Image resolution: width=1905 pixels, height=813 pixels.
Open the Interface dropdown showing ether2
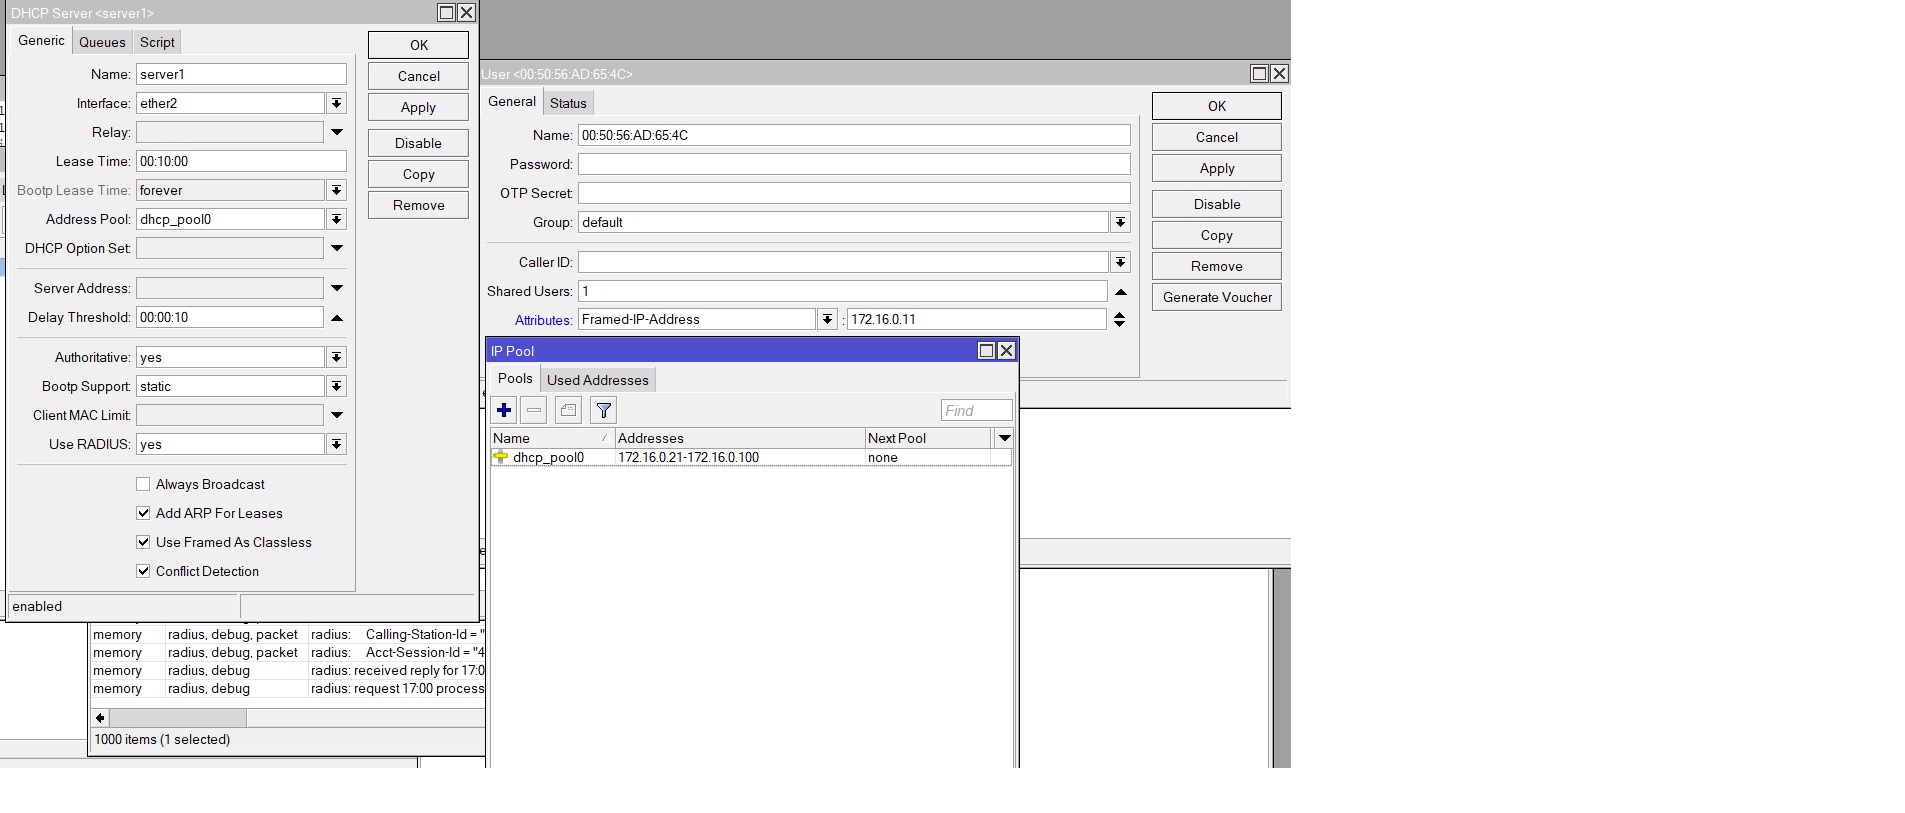[337, 103]
